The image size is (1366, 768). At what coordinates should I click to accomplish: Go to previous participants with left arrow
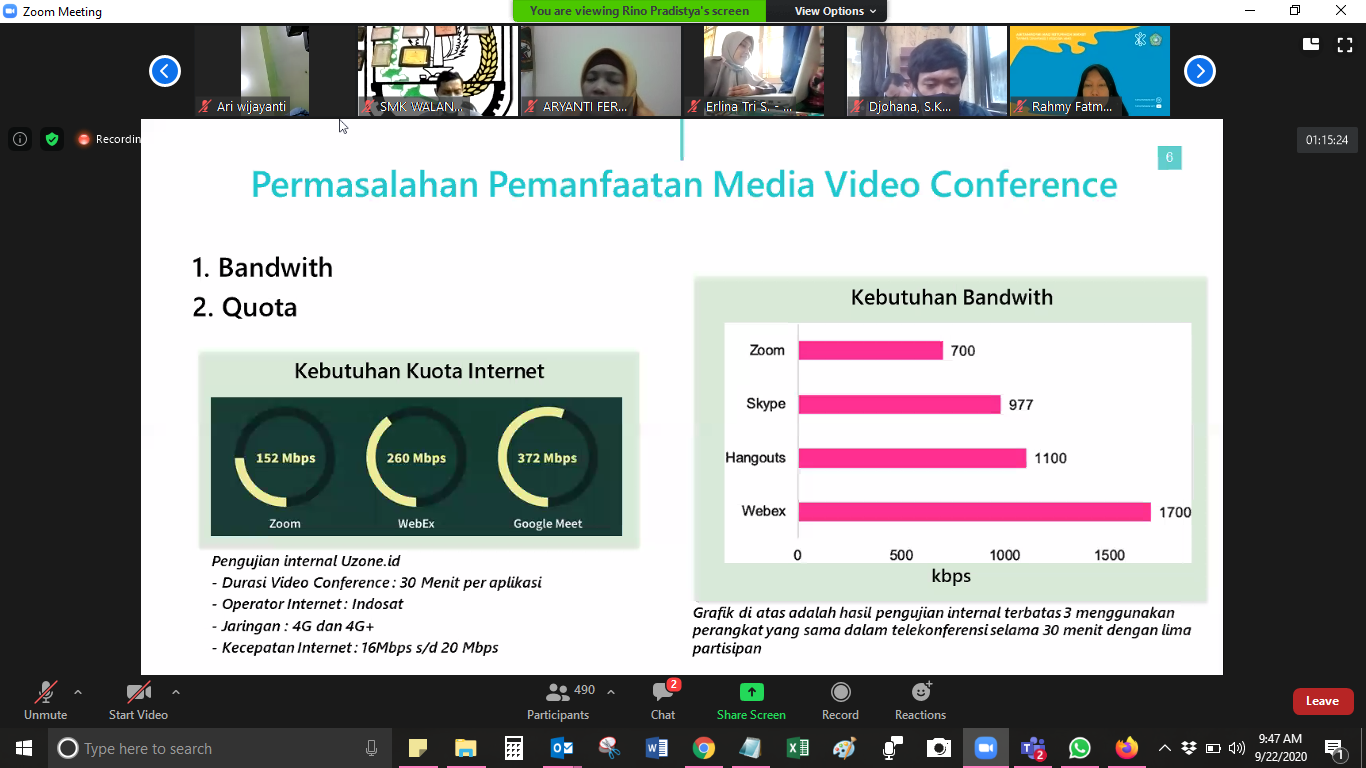click(x=165, y=71)
